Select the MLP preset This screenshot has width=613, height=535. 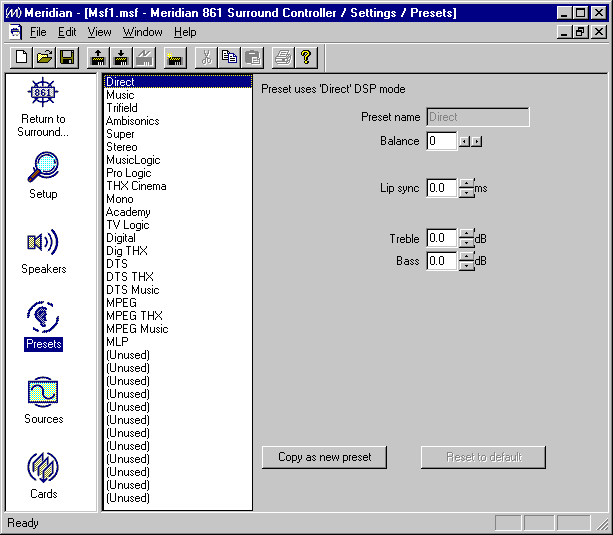coord(178,342)
